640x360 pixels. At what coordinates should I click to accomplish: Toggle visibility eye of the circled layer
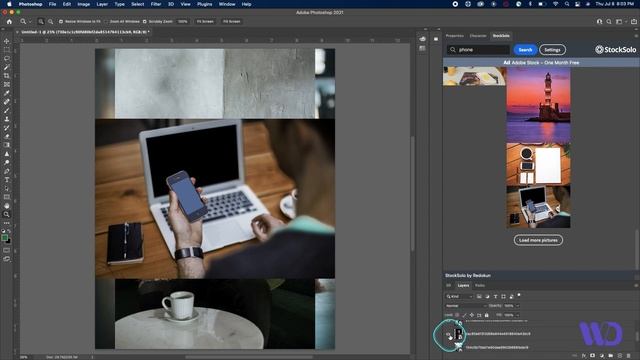pyautogui.click(x=448, y=334)
